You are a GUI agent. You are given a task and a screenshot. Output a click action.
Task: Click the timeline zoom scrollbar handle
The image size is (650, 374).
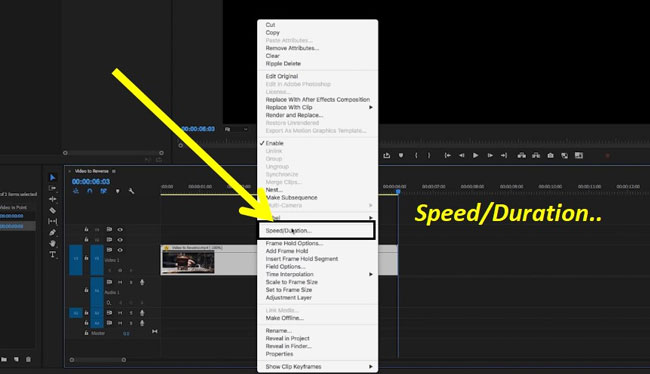(x=98, y=360)
